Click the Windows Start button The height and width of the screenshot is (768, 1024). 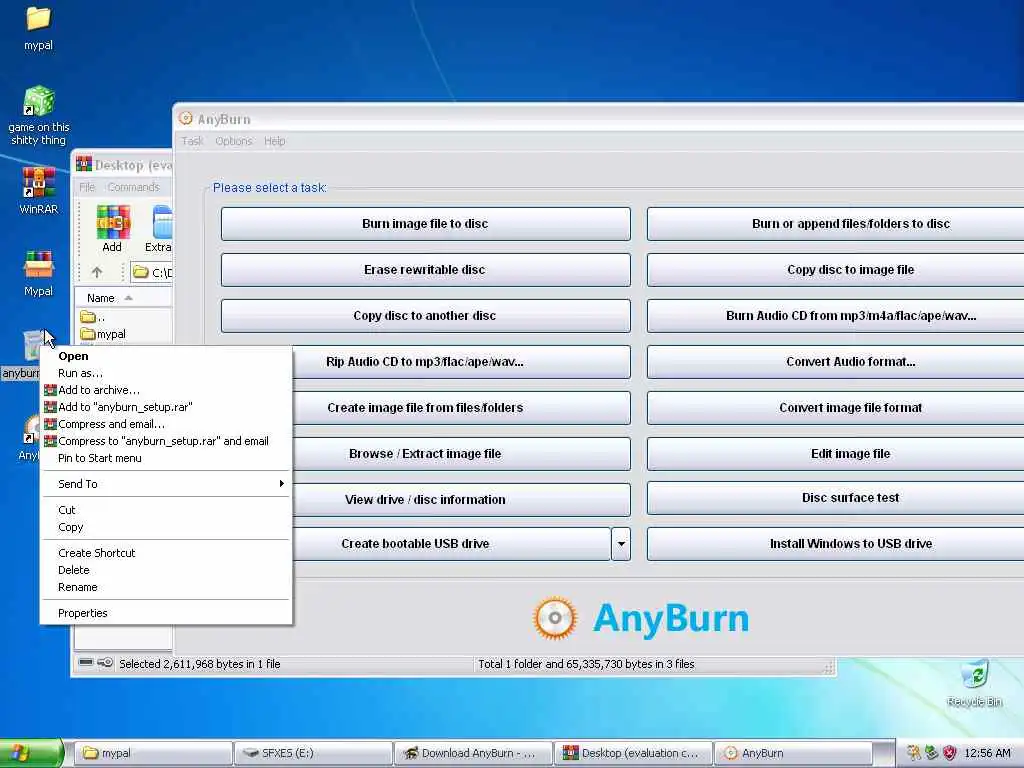pos(31,753)
